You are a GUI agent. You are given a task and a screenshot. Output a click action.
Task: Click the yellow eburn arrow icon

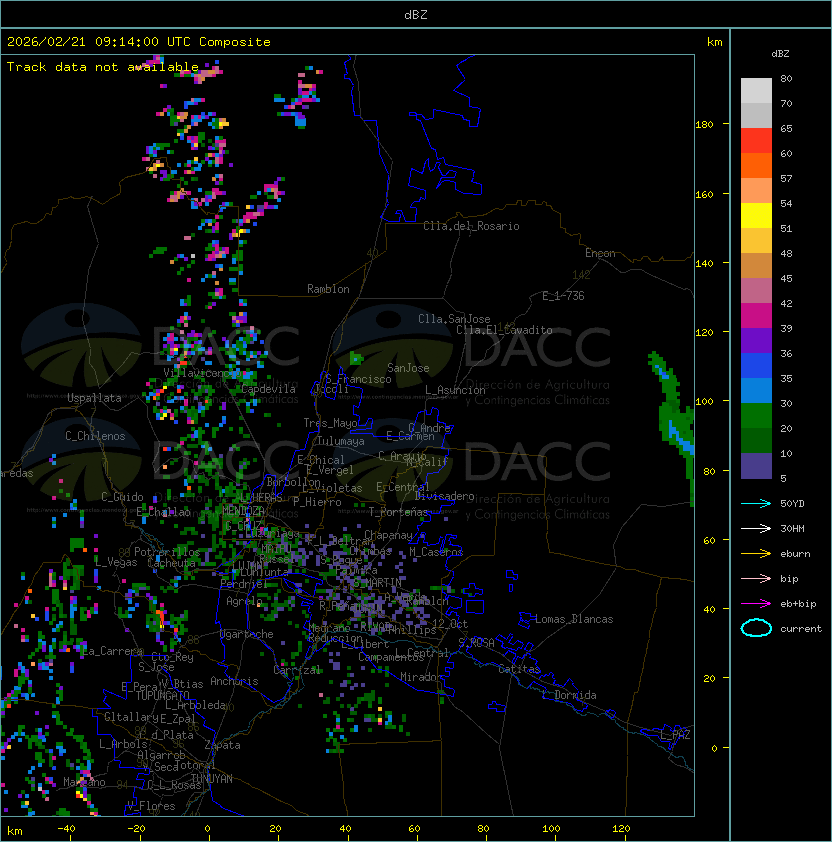(756, 554)
